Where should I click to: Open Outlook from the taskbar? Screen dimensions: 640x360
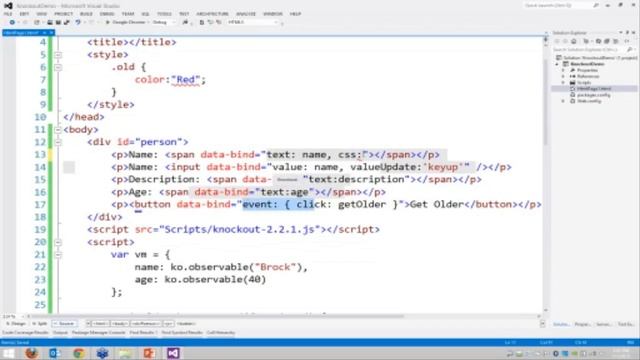pyautogui.click(x=55, y=353)
